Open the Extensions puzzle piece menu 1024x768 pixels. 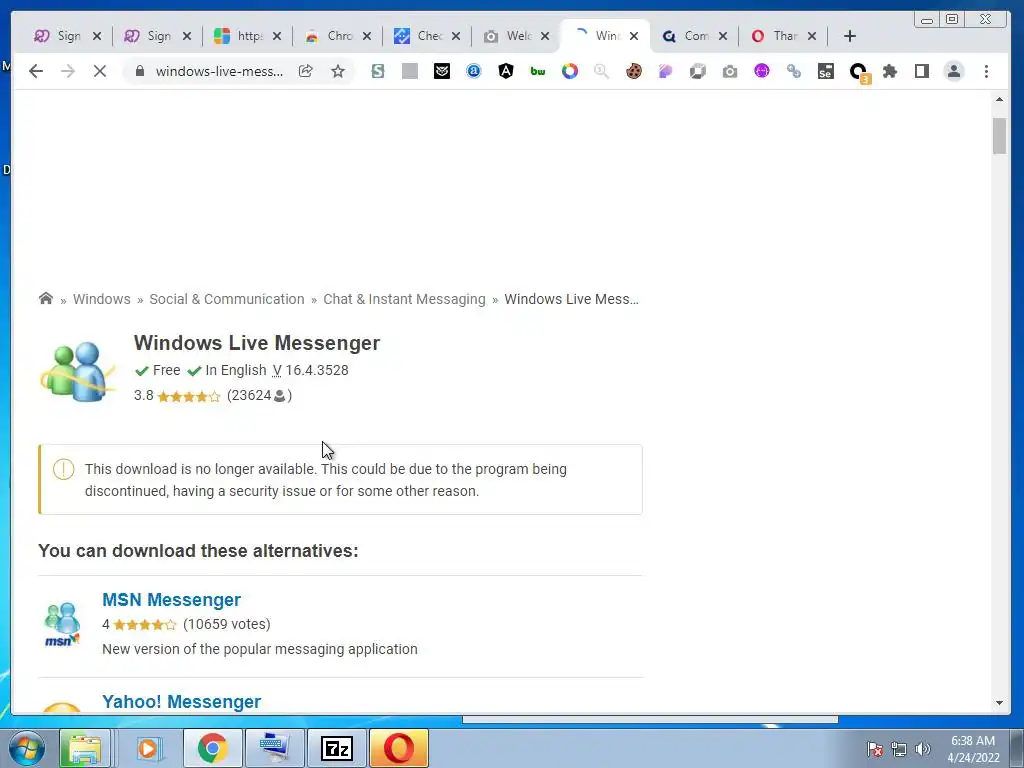coord(889,71)
